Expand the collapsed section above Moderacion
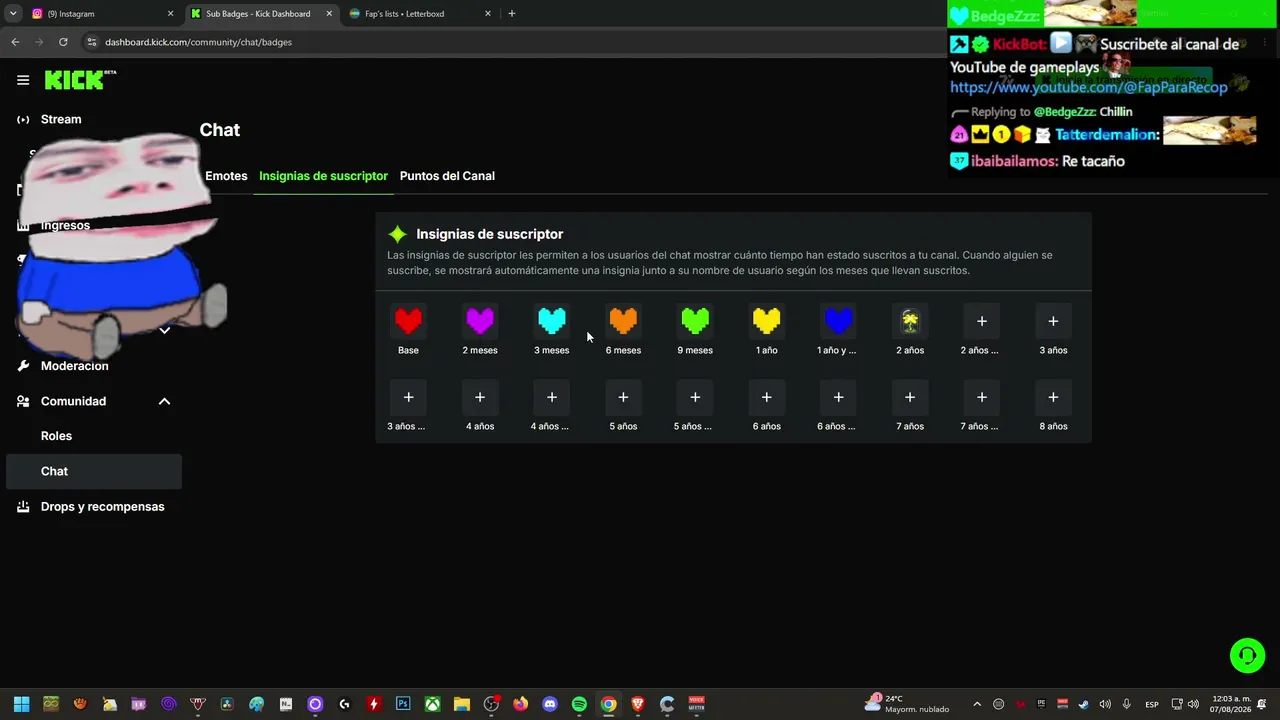1280x720 pixels. pos(164,330)
